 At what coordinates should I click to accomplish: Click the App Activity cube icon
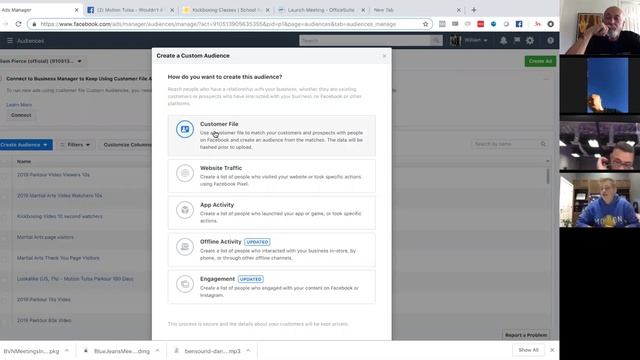(185, 210)
